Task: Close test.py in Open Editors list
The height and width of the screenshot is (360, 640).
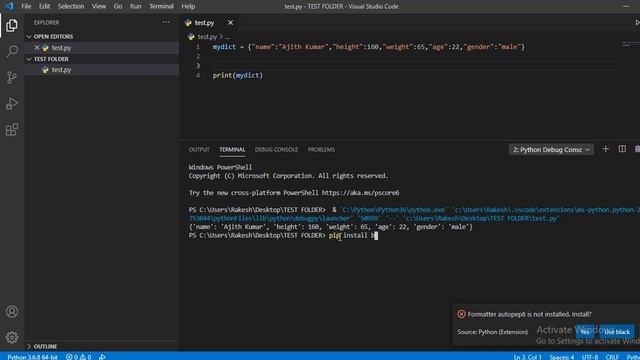Action: point(37,48)
